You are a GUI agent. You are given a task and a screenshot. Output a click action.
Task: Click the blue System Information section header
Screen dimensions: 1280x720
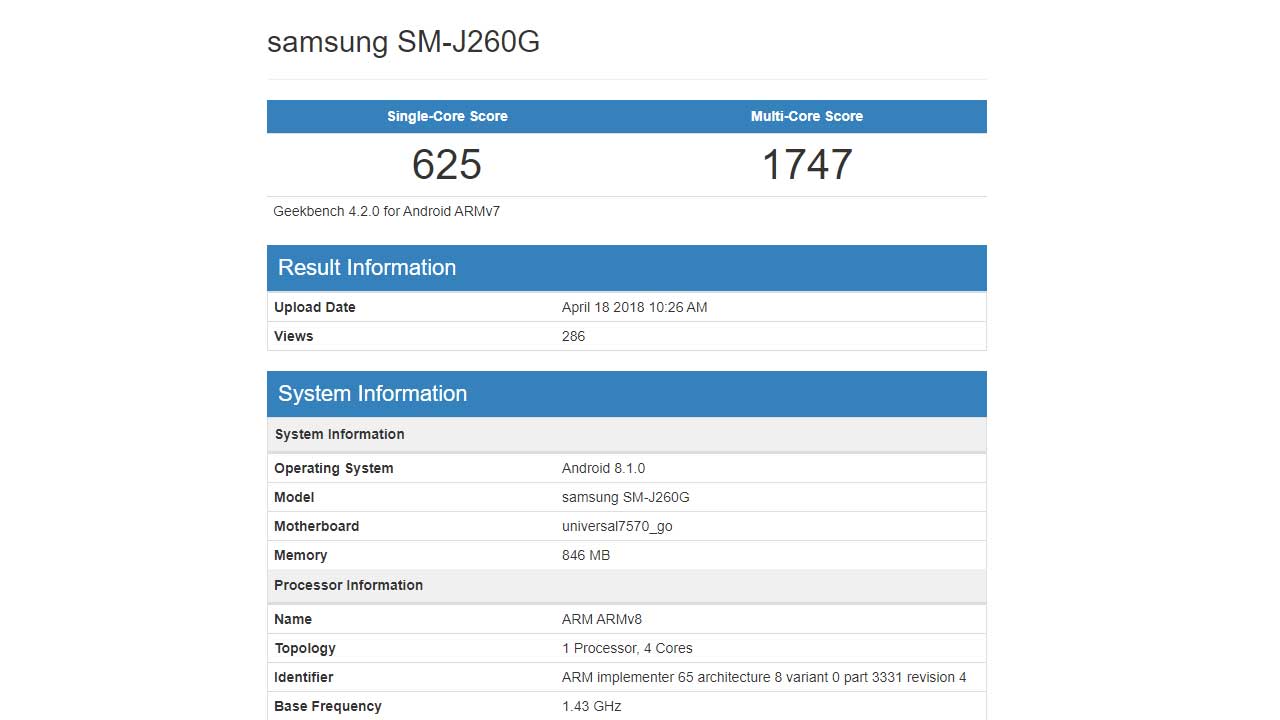627,394
